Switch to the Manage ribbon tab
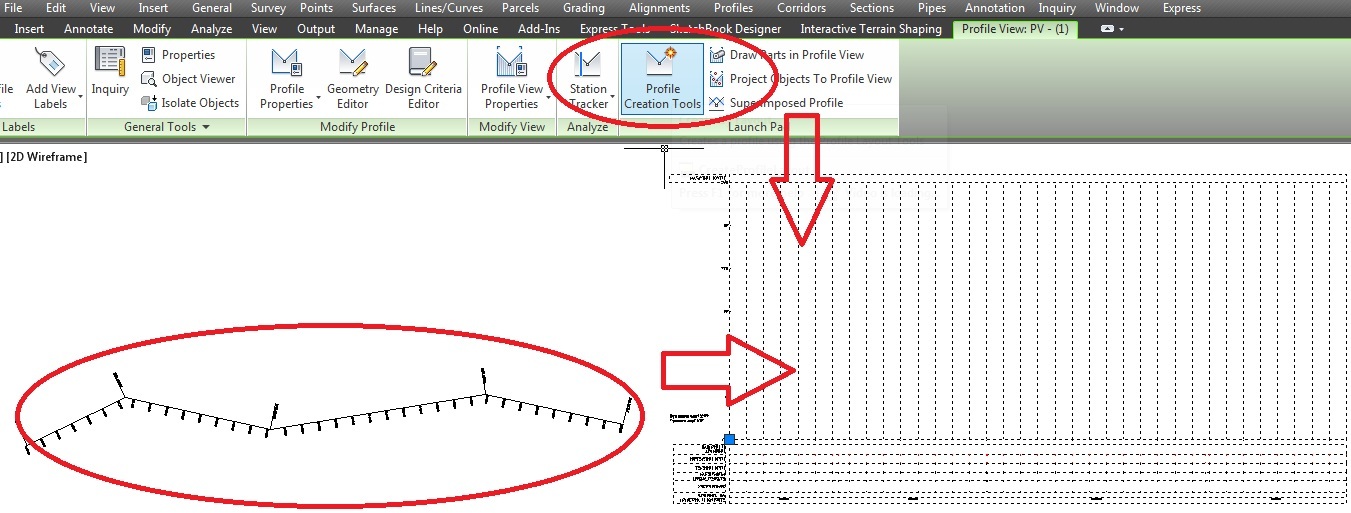 click(376, 29)
